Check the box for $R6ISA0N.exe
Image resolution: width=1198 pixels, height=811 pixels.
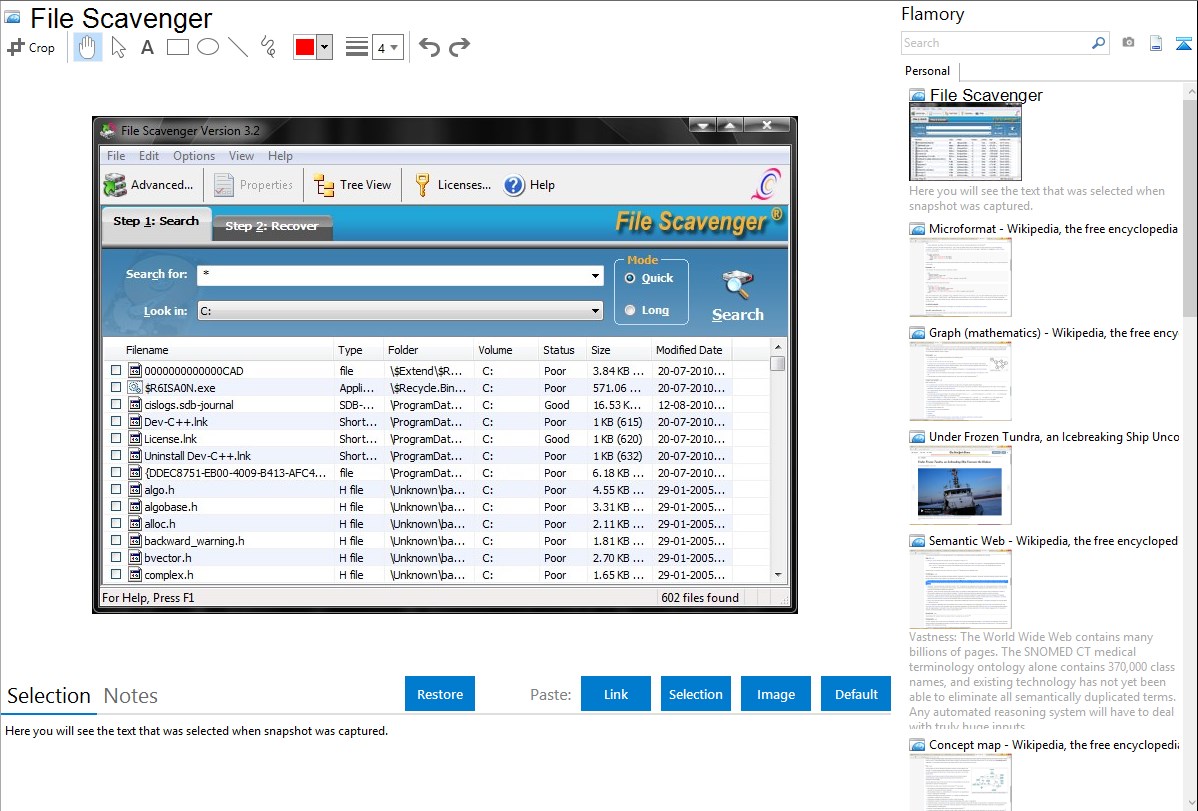[x=116, y=388]
